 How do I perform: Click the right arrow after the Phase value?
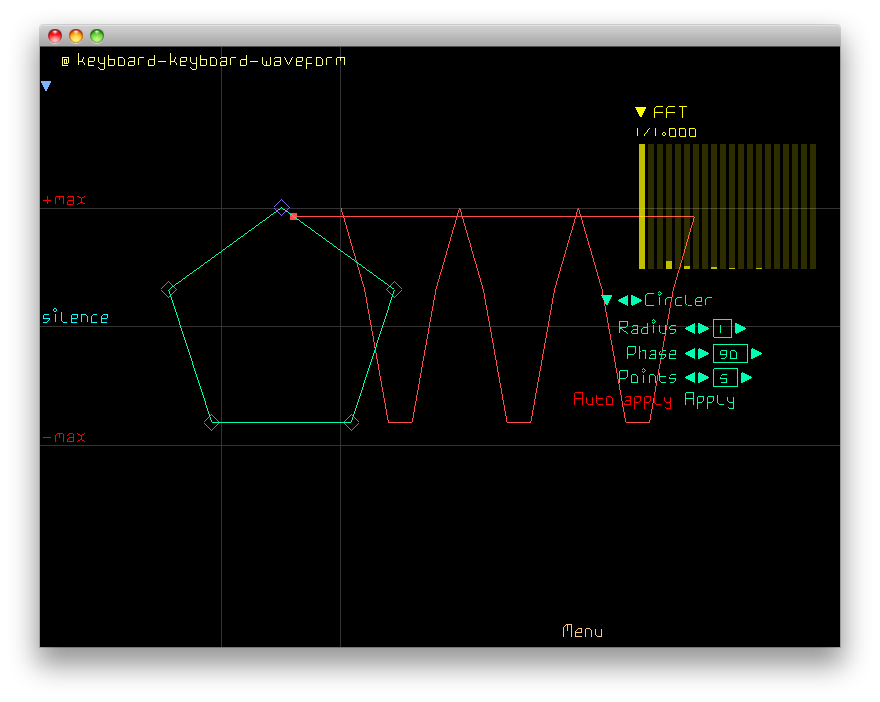click(x=756, y=353)
